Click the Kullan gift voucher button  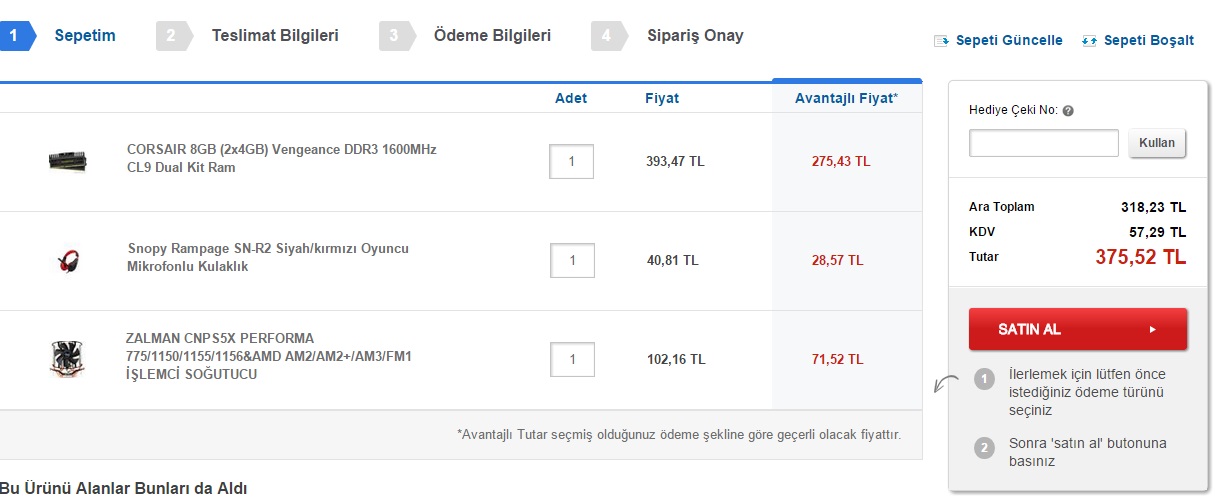point(1157,142)
